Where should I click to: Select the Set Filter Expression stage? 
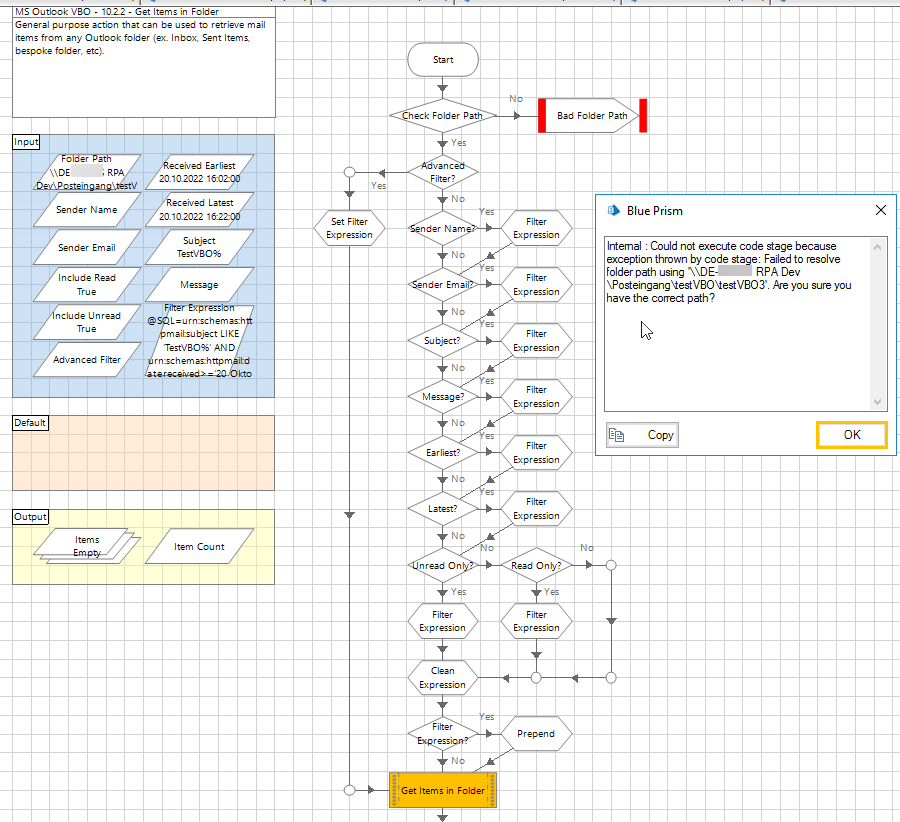pyautogui.click(x=349, y=228)
